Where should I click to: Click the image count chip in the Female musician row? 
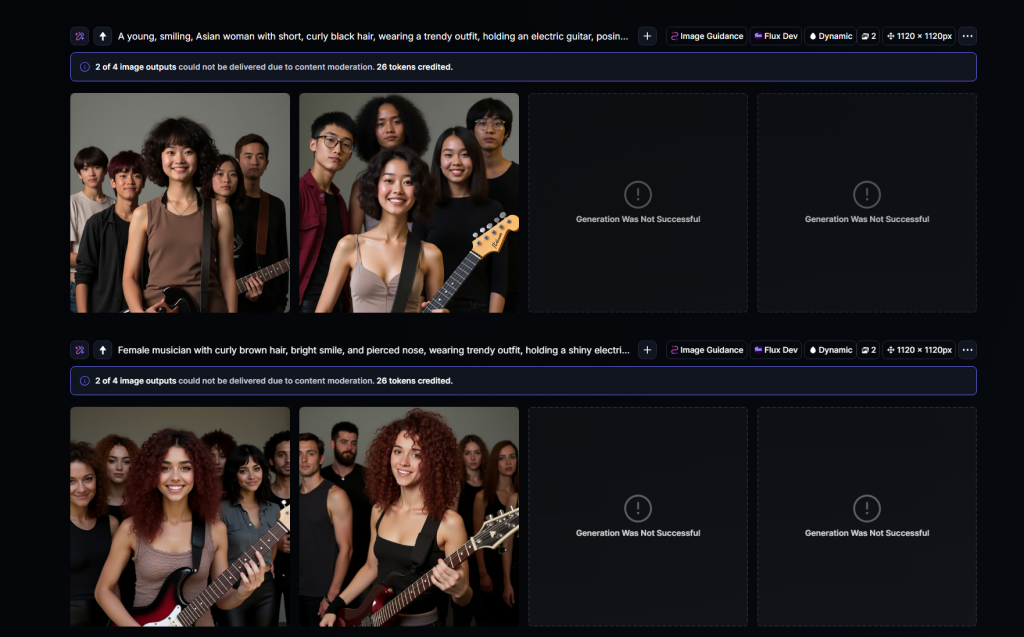[869, 350]
